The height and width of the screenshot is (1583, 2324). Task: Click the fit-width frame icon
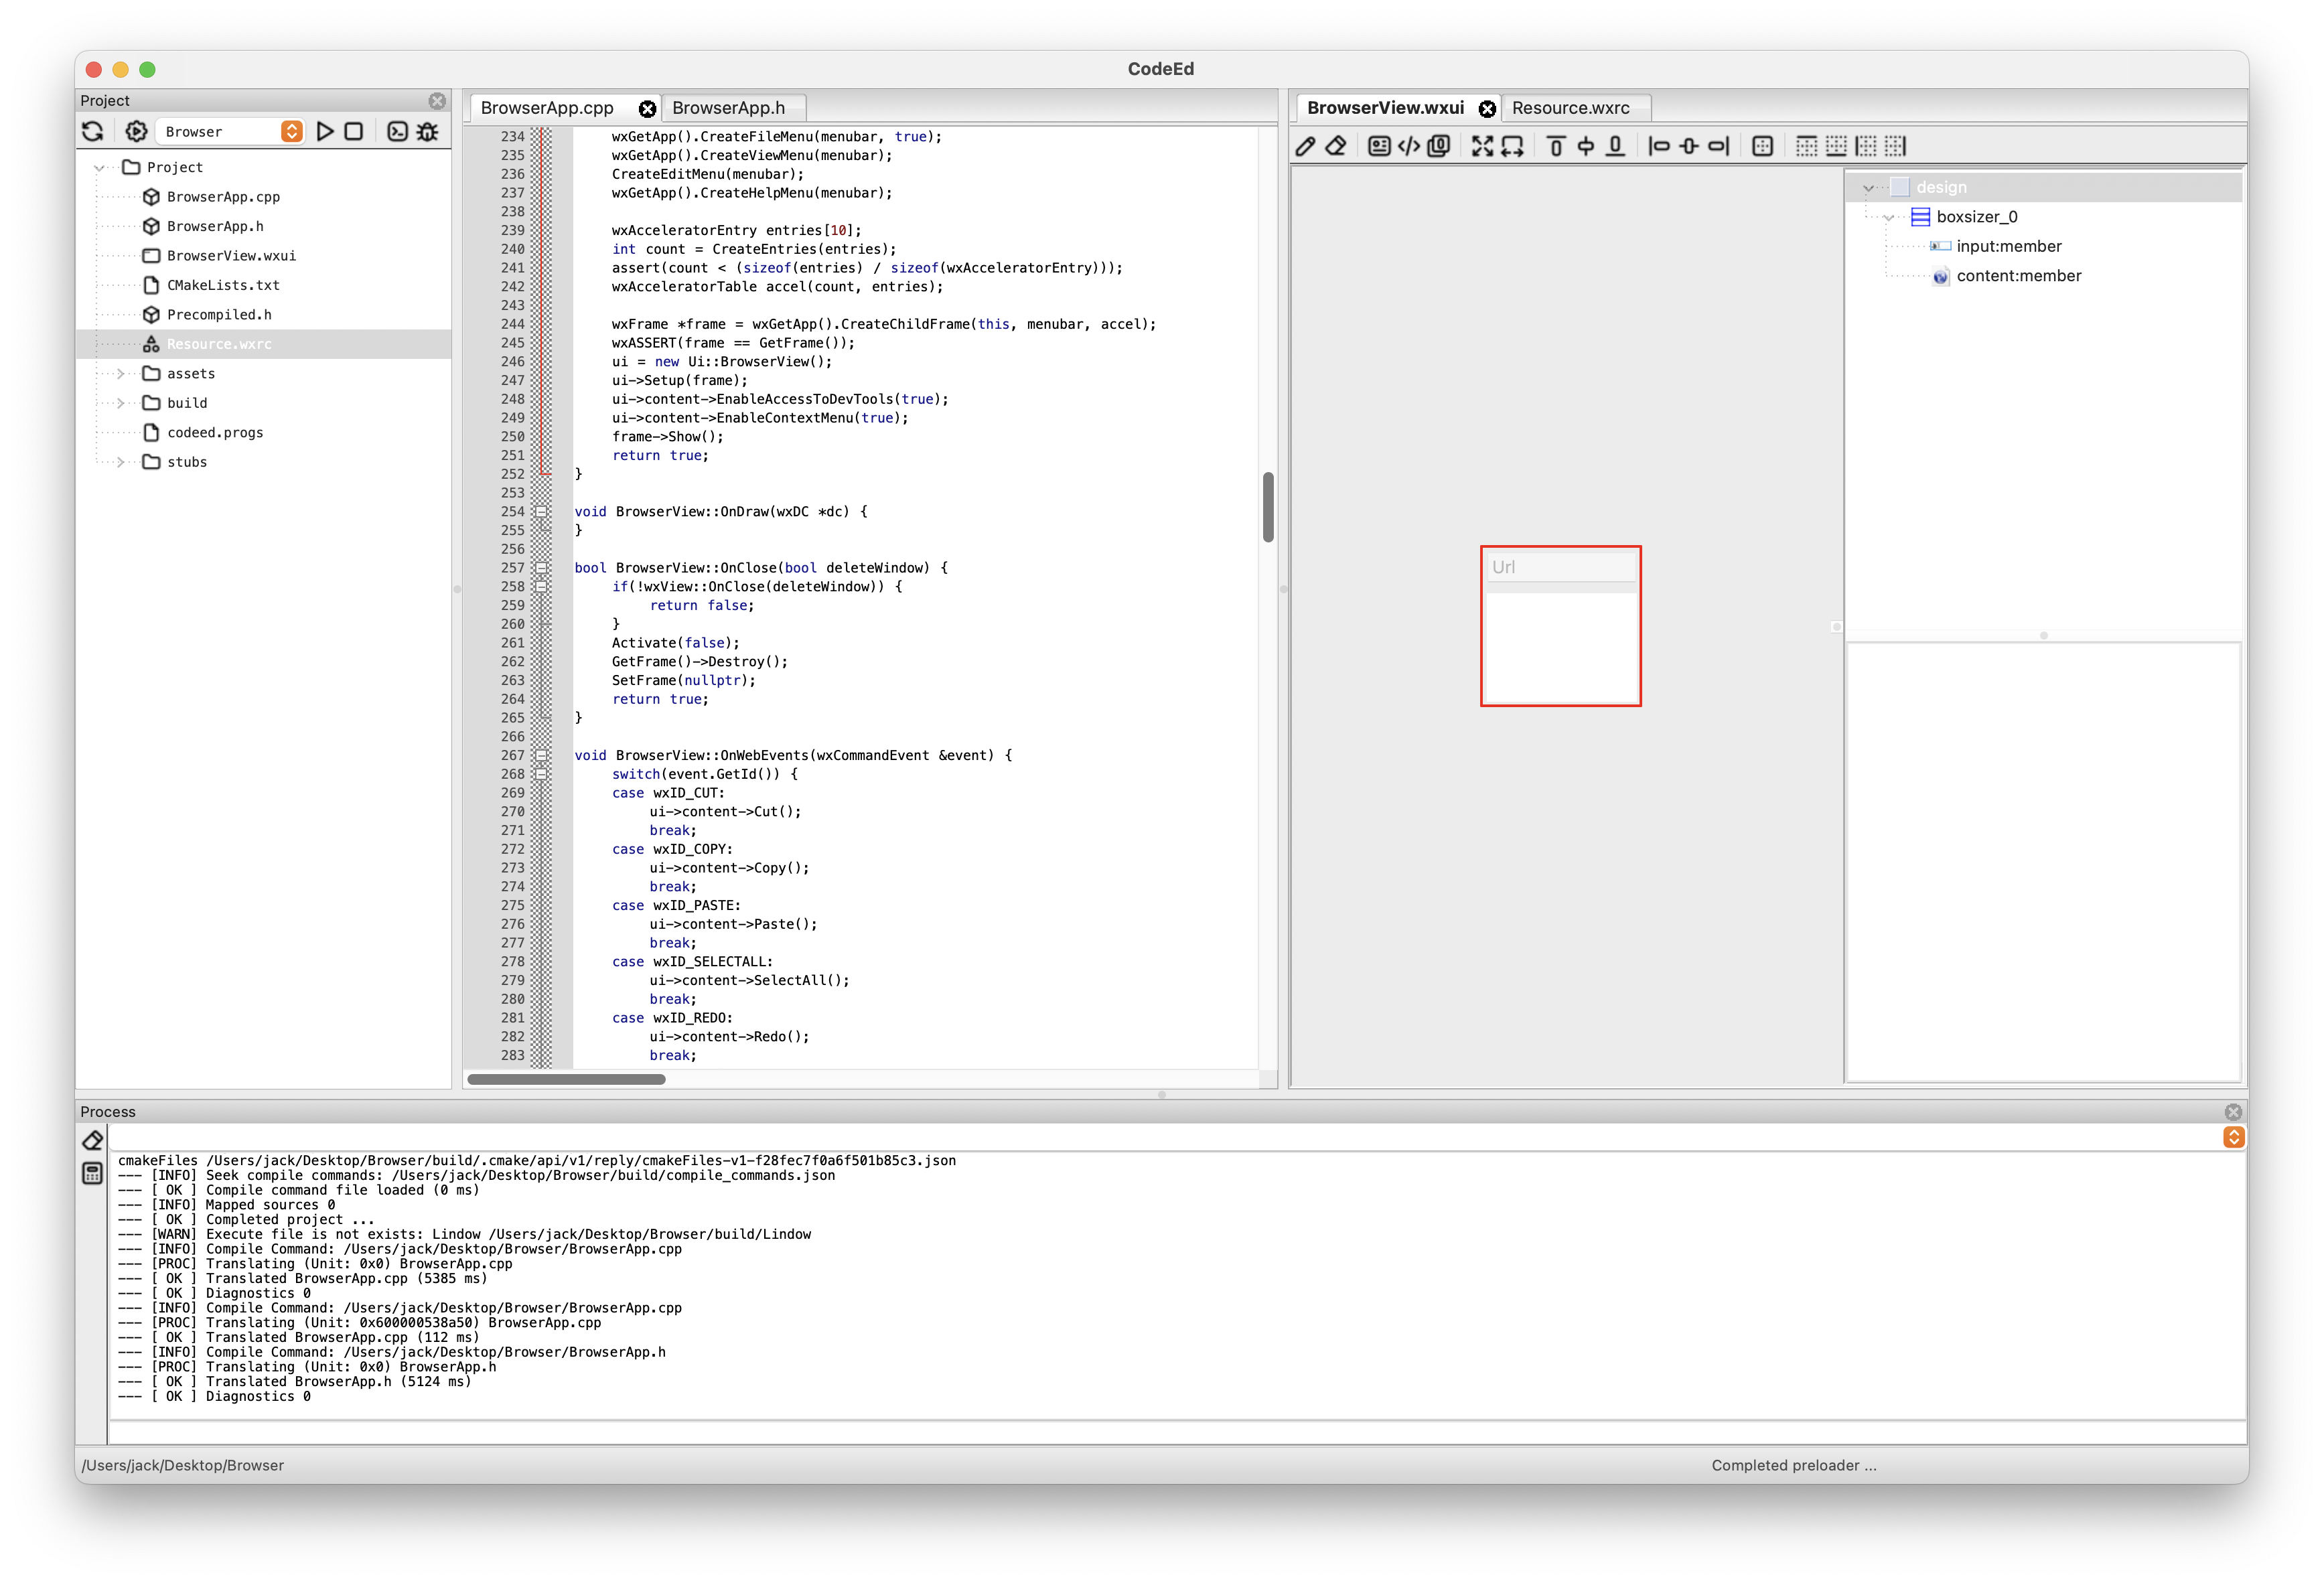coord(1513,146)
